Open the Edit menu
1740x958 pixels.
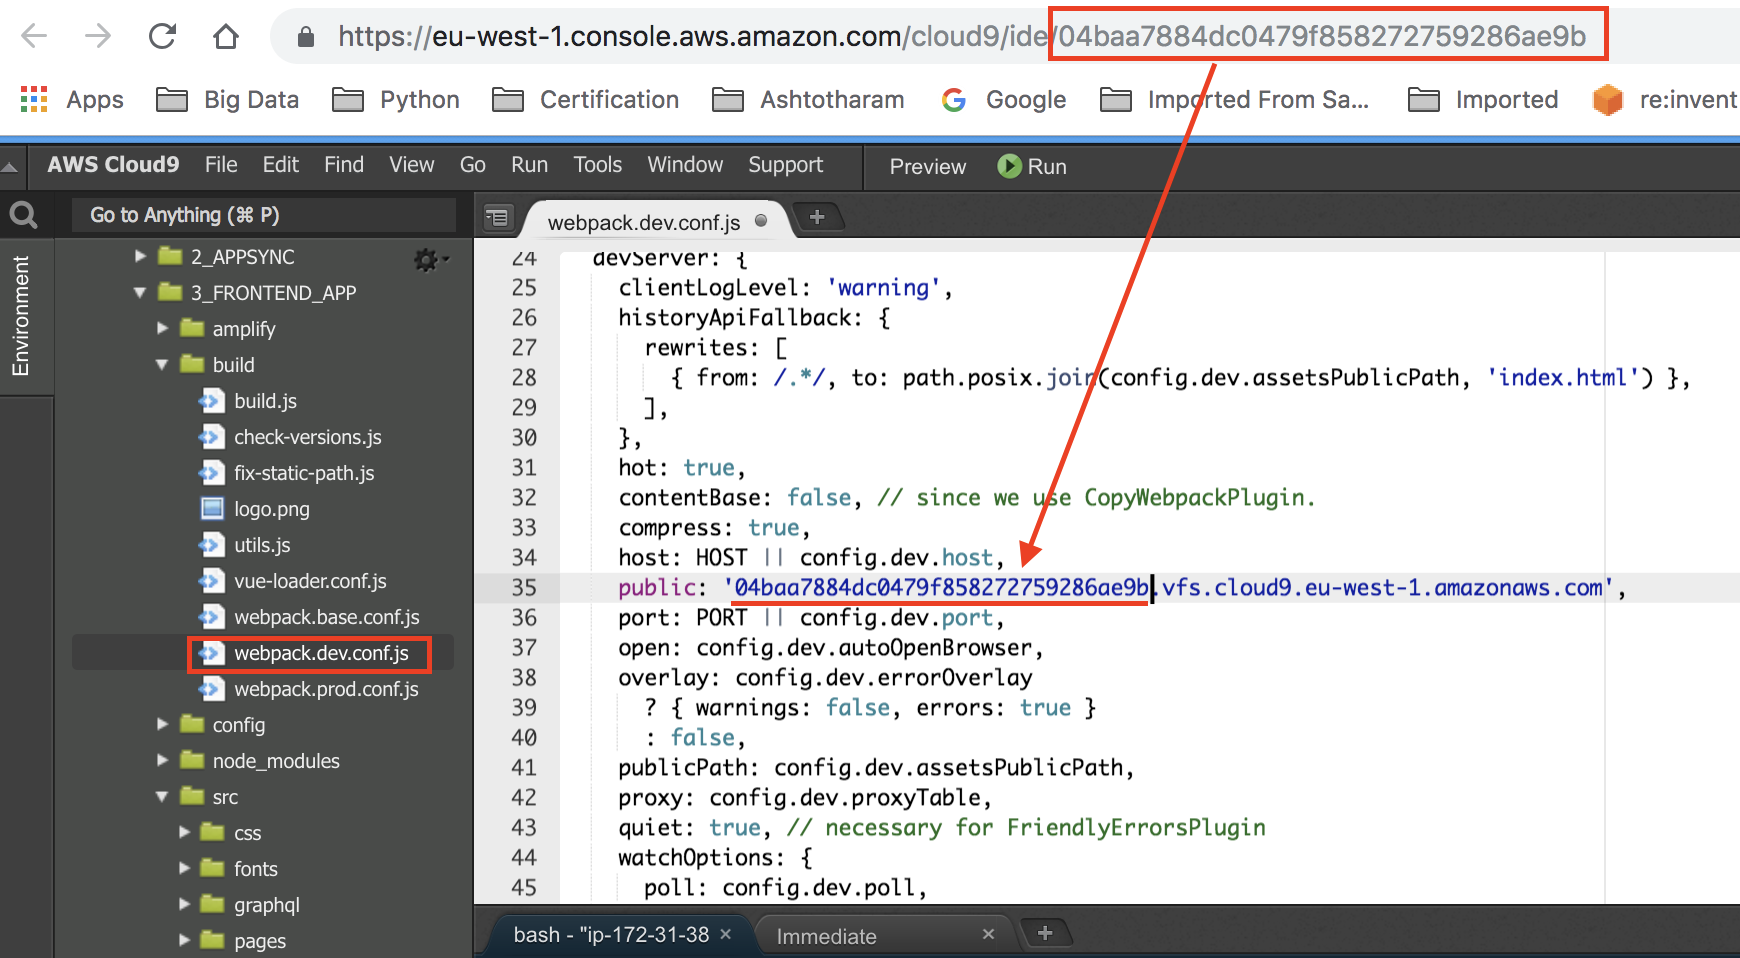click(281, 165)
